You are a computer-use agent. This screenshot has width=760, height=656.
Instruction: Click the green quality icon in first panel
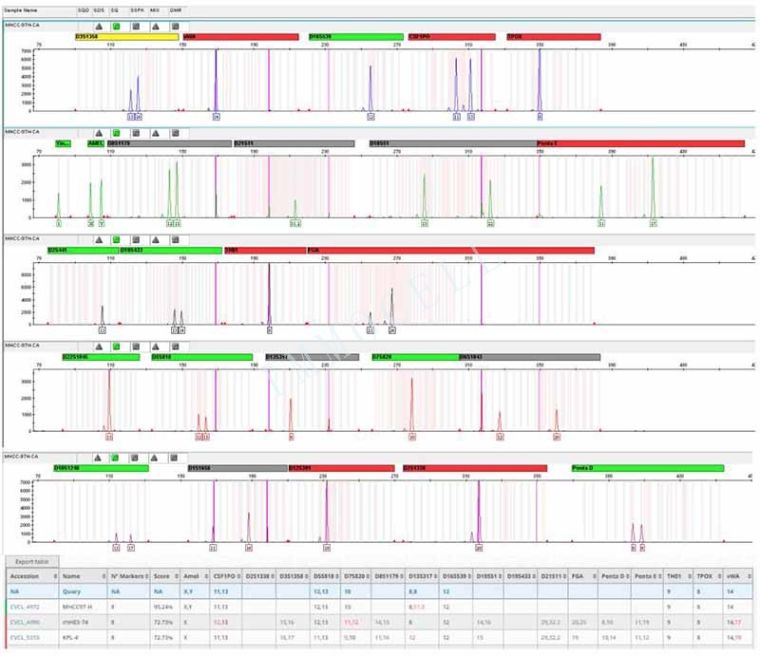tap(116, 25)
